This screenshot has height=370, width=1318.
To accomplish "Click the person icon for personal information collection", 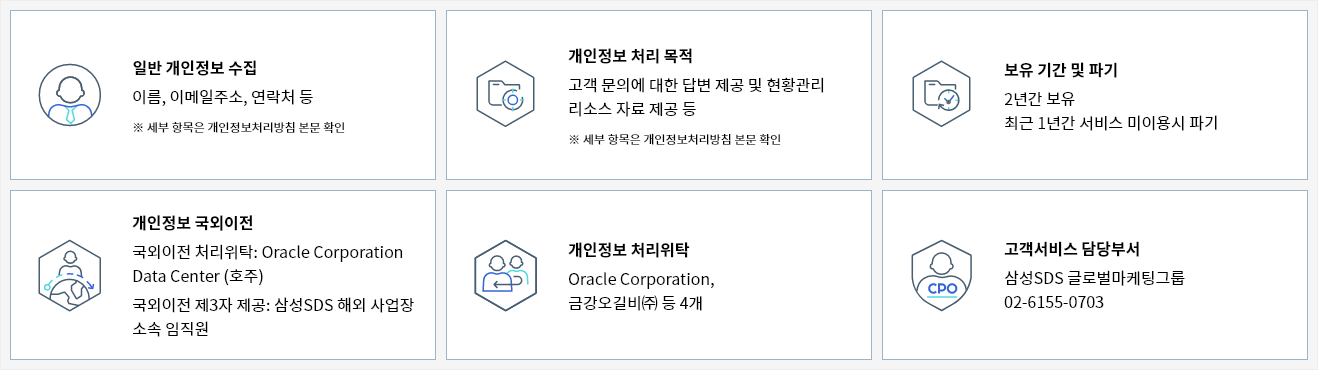I will (70, 95).
